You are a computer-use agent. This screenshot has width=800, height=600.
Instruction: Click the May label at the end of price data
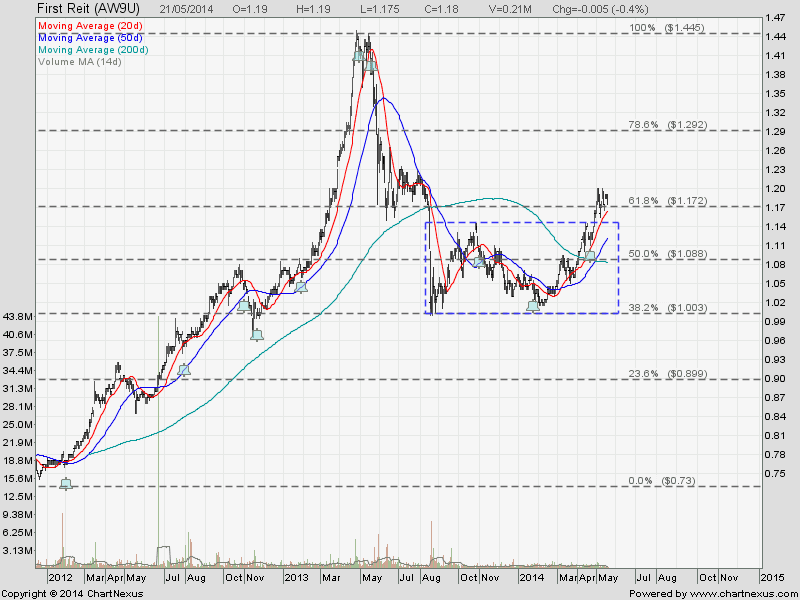tap(608, 578)
